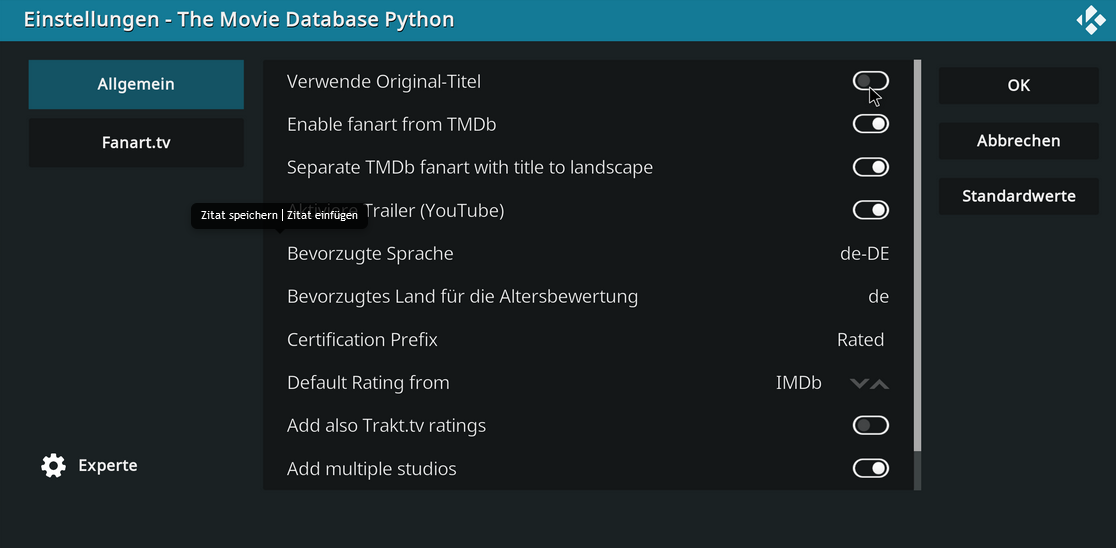Select the Default Rating from label
1116x548 pixels.
tap(368, 383)
